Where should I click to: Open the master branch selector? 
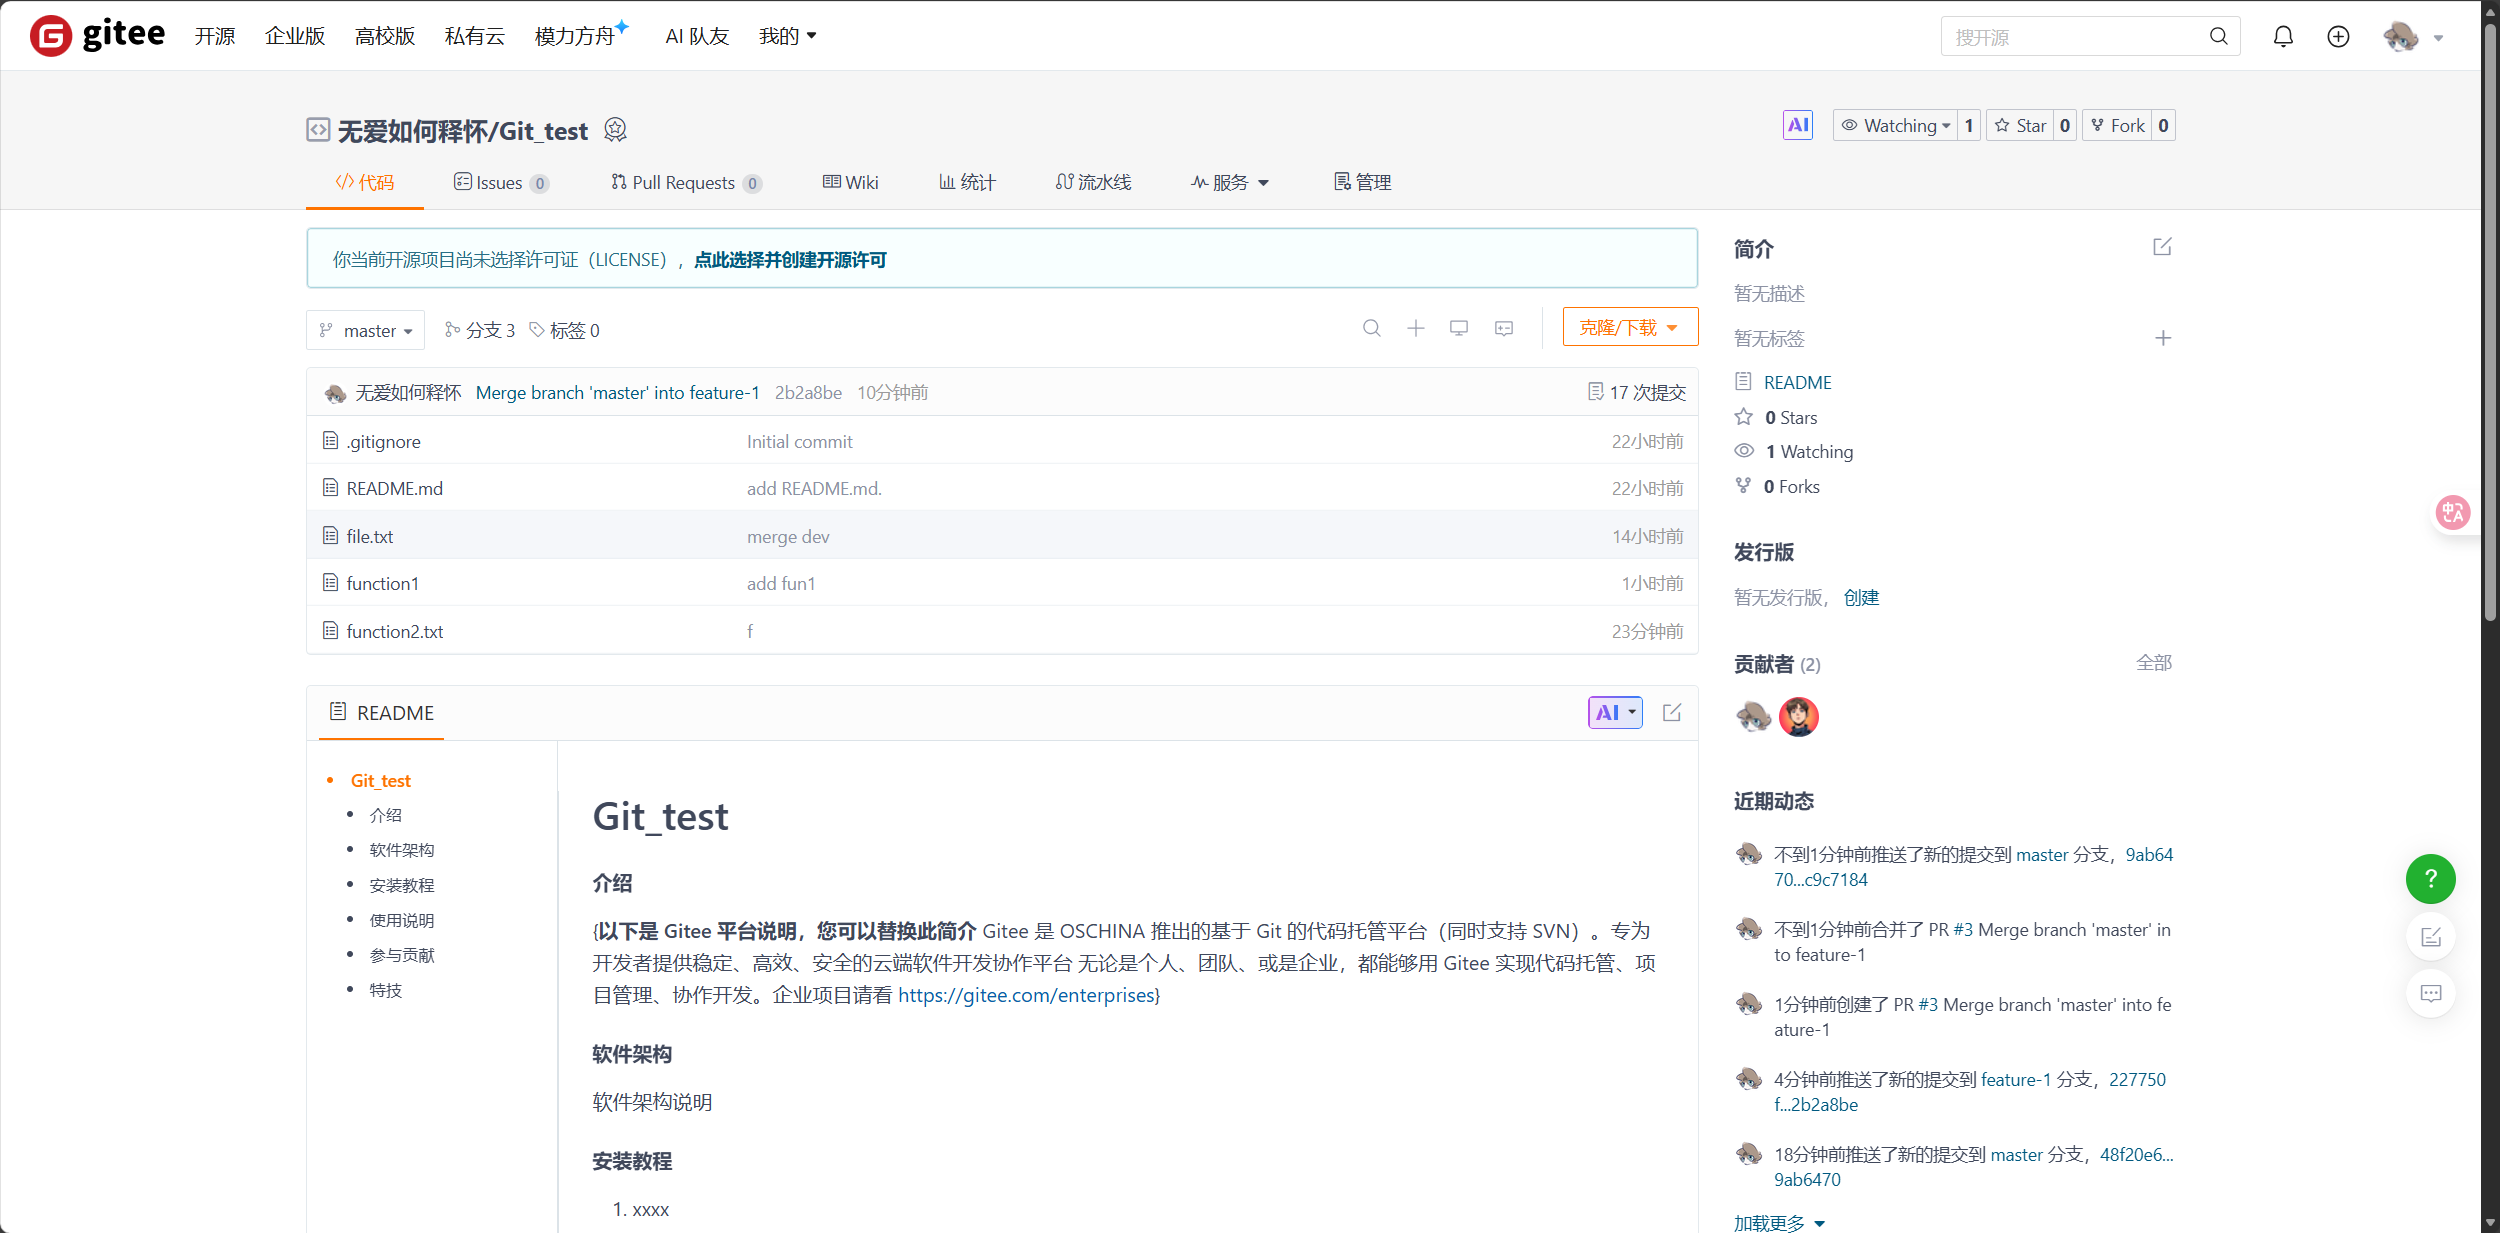(366, 330)
